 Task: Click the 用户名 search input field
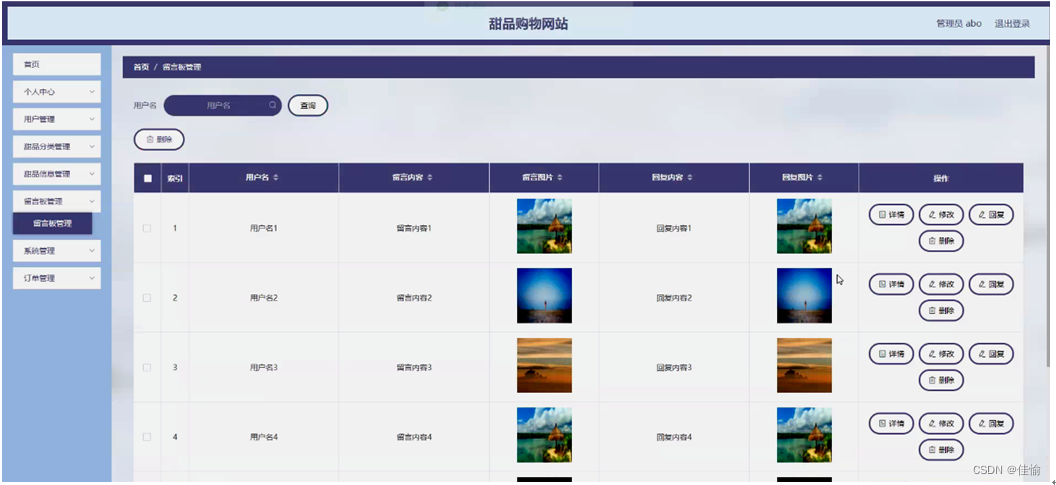point(218,105)
